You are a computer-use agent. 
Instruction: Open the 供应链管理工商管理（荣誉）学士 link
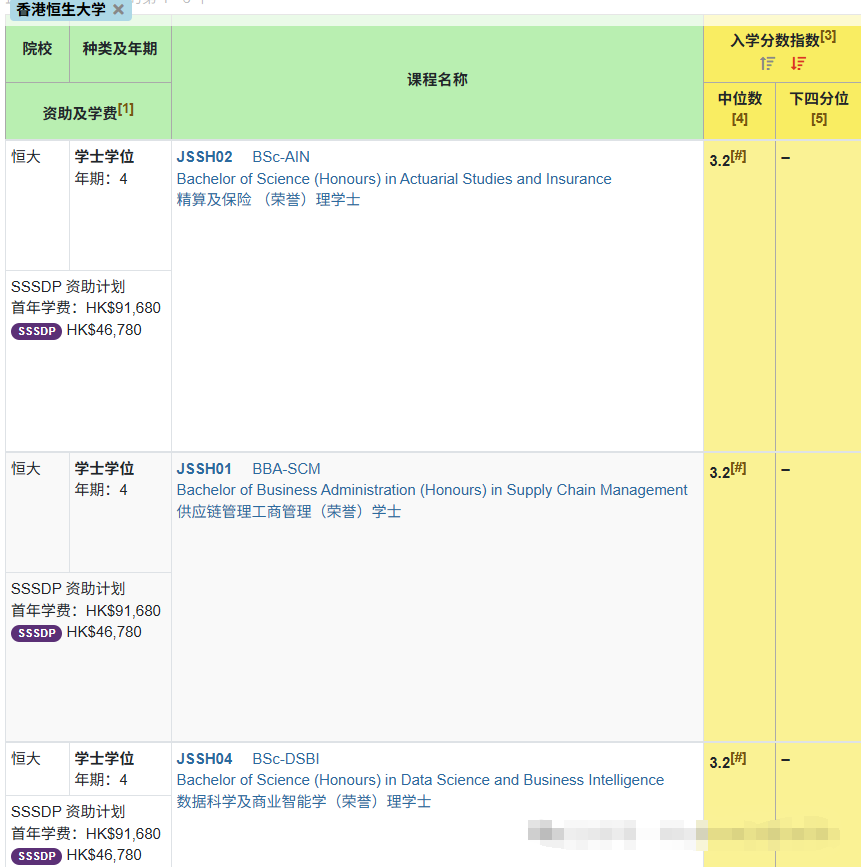pyautogui.click(x=289, y=511)
